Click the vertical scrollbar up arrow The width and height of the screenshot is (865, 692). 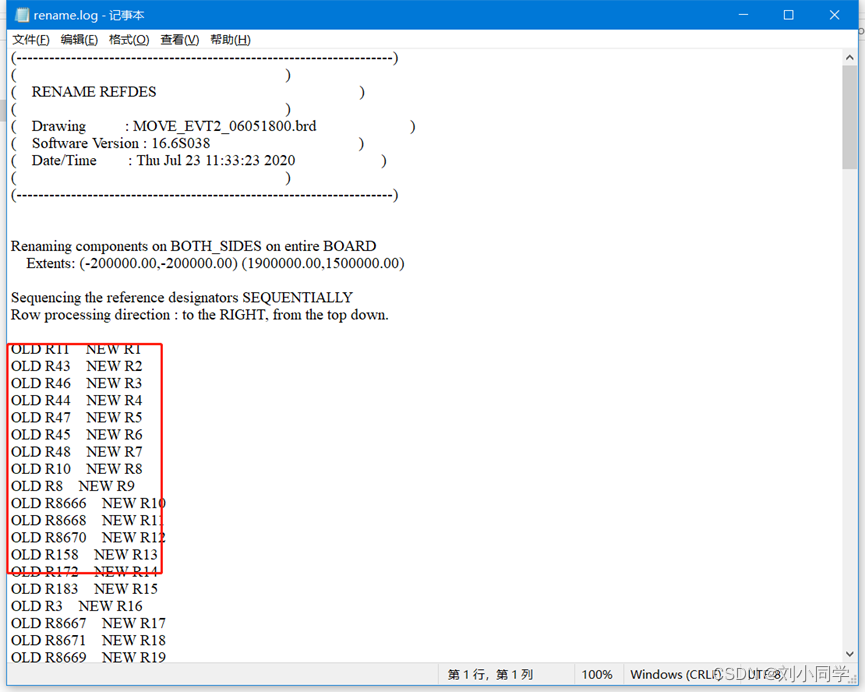tap(849, 58)
